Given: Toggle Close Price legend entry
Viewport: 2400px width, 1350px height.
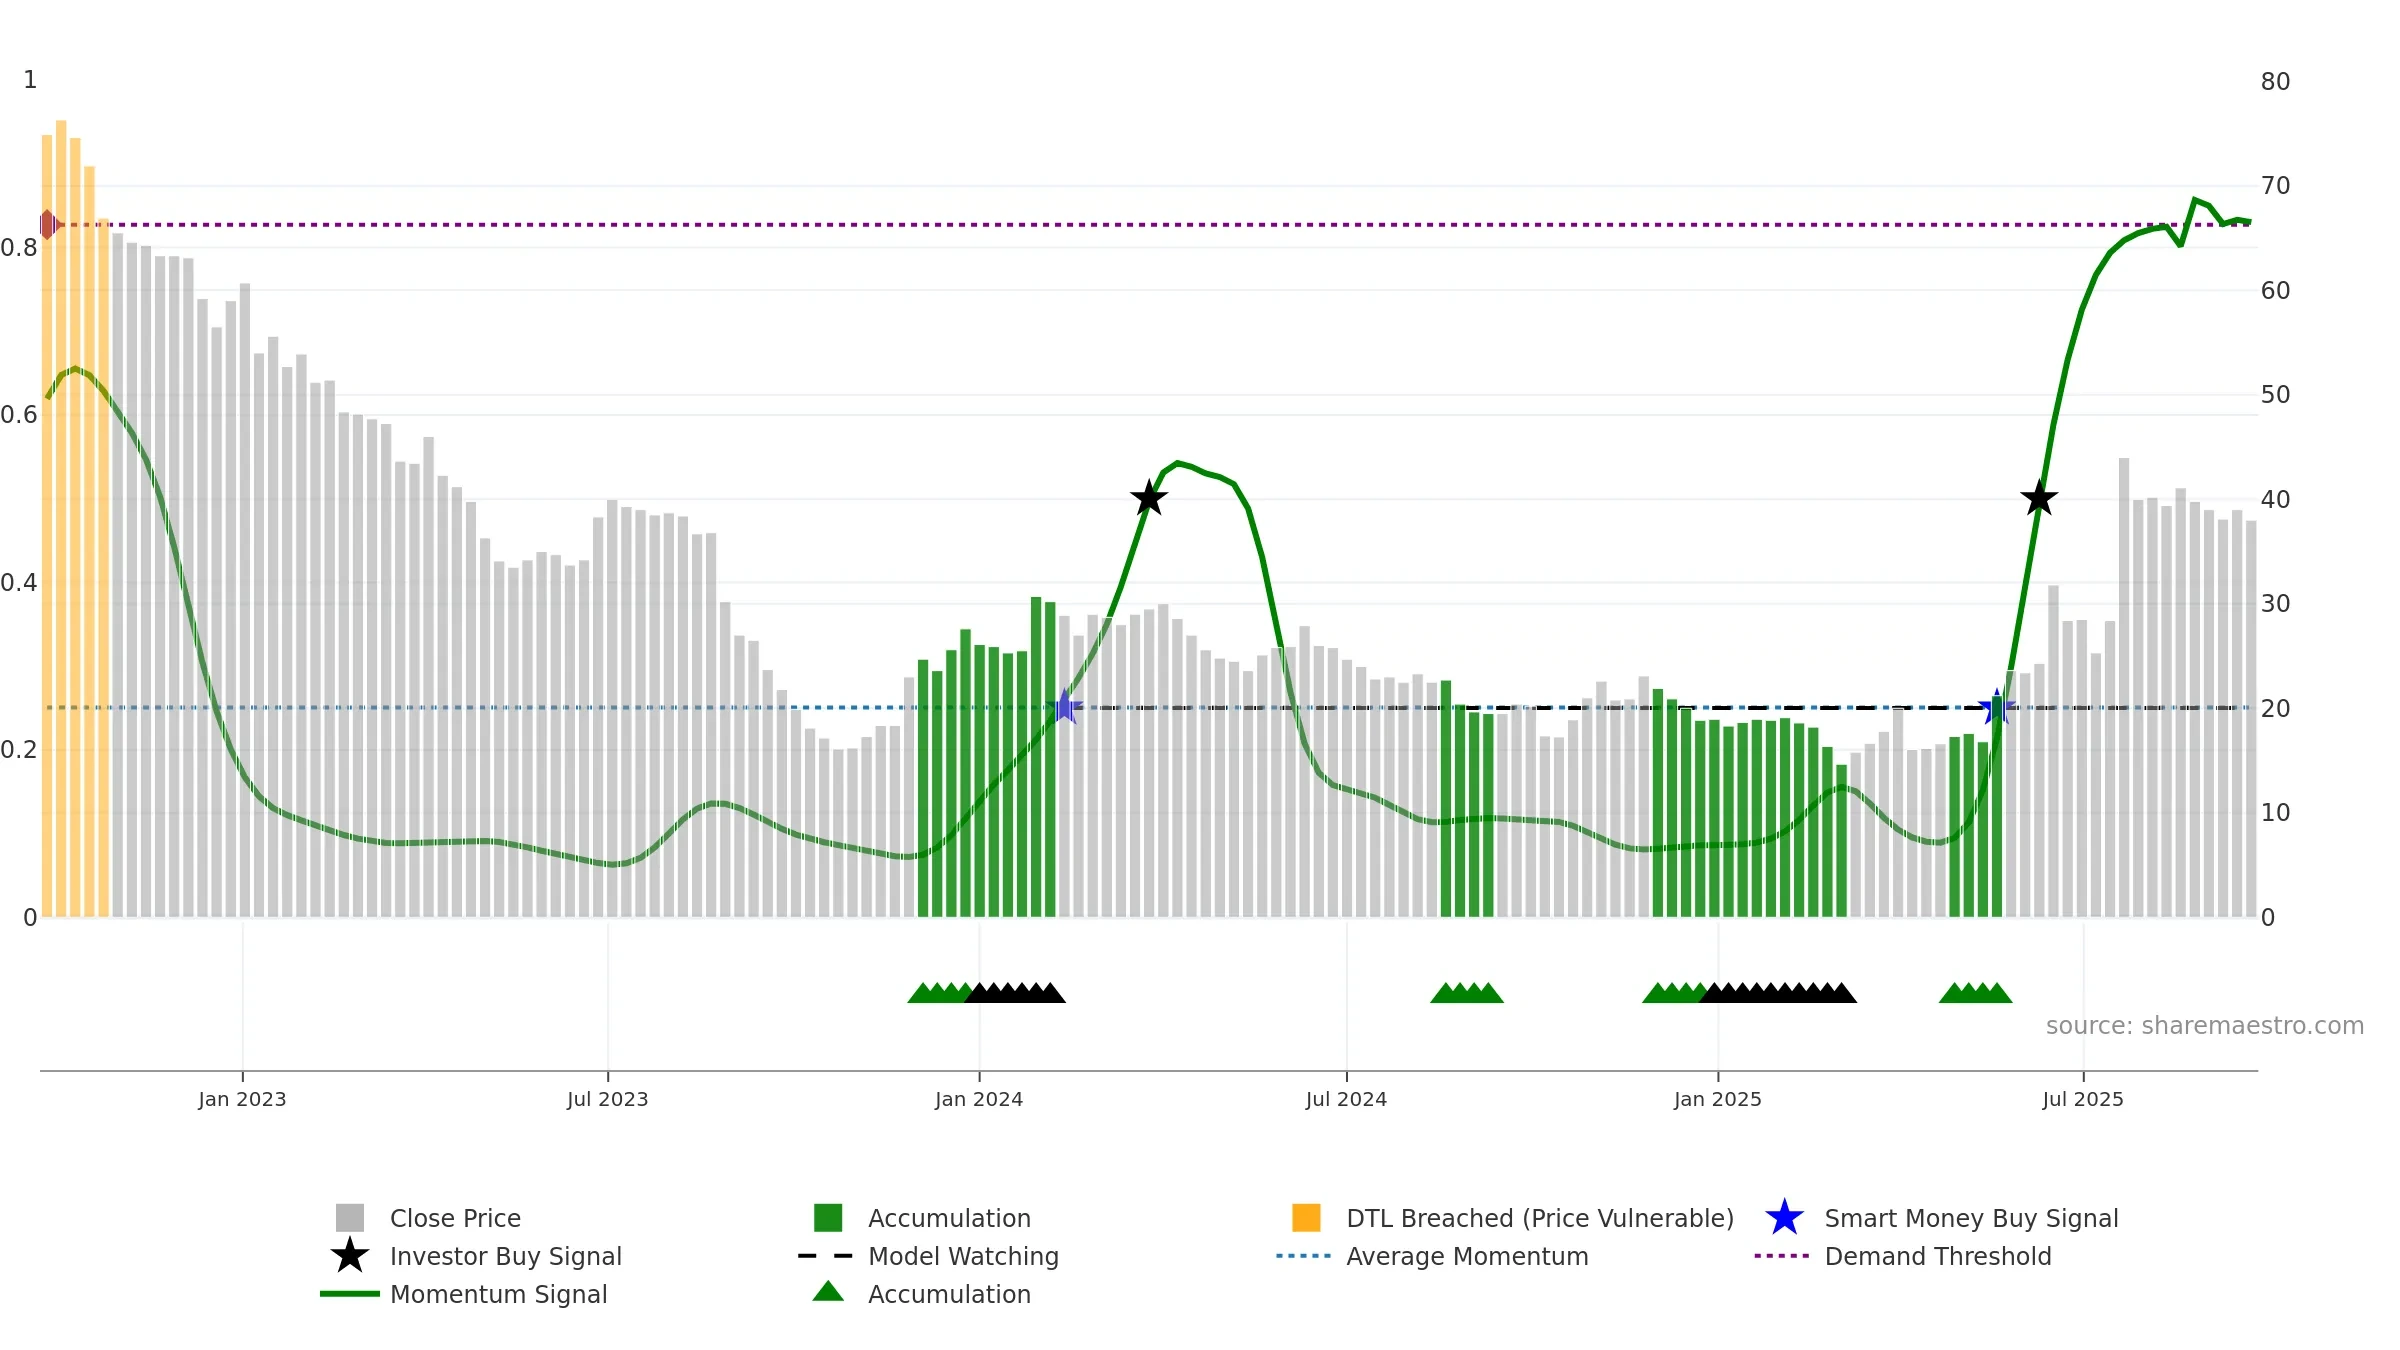Looking at the screenshot, I should pyautogui.click(x=428, y=1218).
